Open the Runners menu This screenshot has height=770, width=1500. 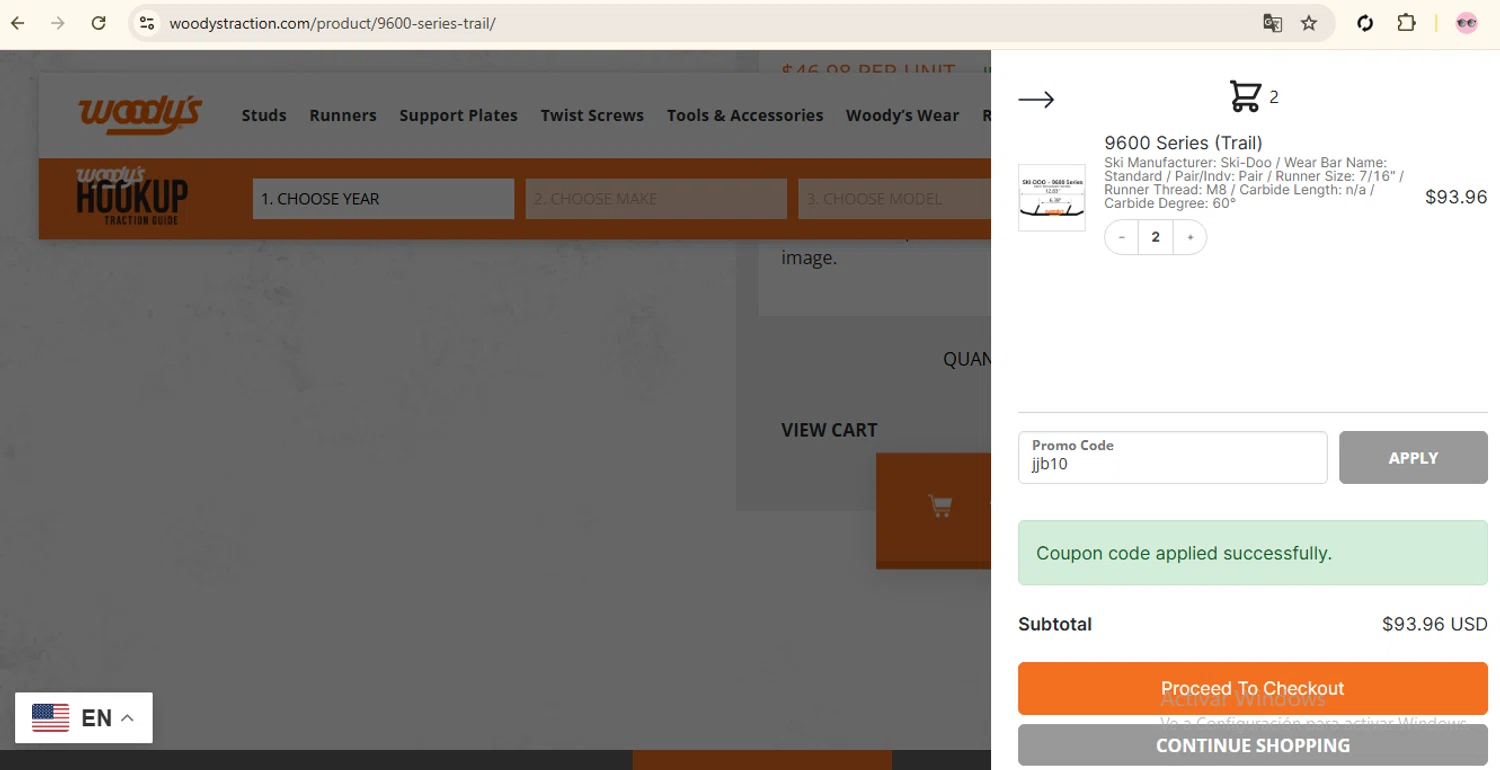343,115
